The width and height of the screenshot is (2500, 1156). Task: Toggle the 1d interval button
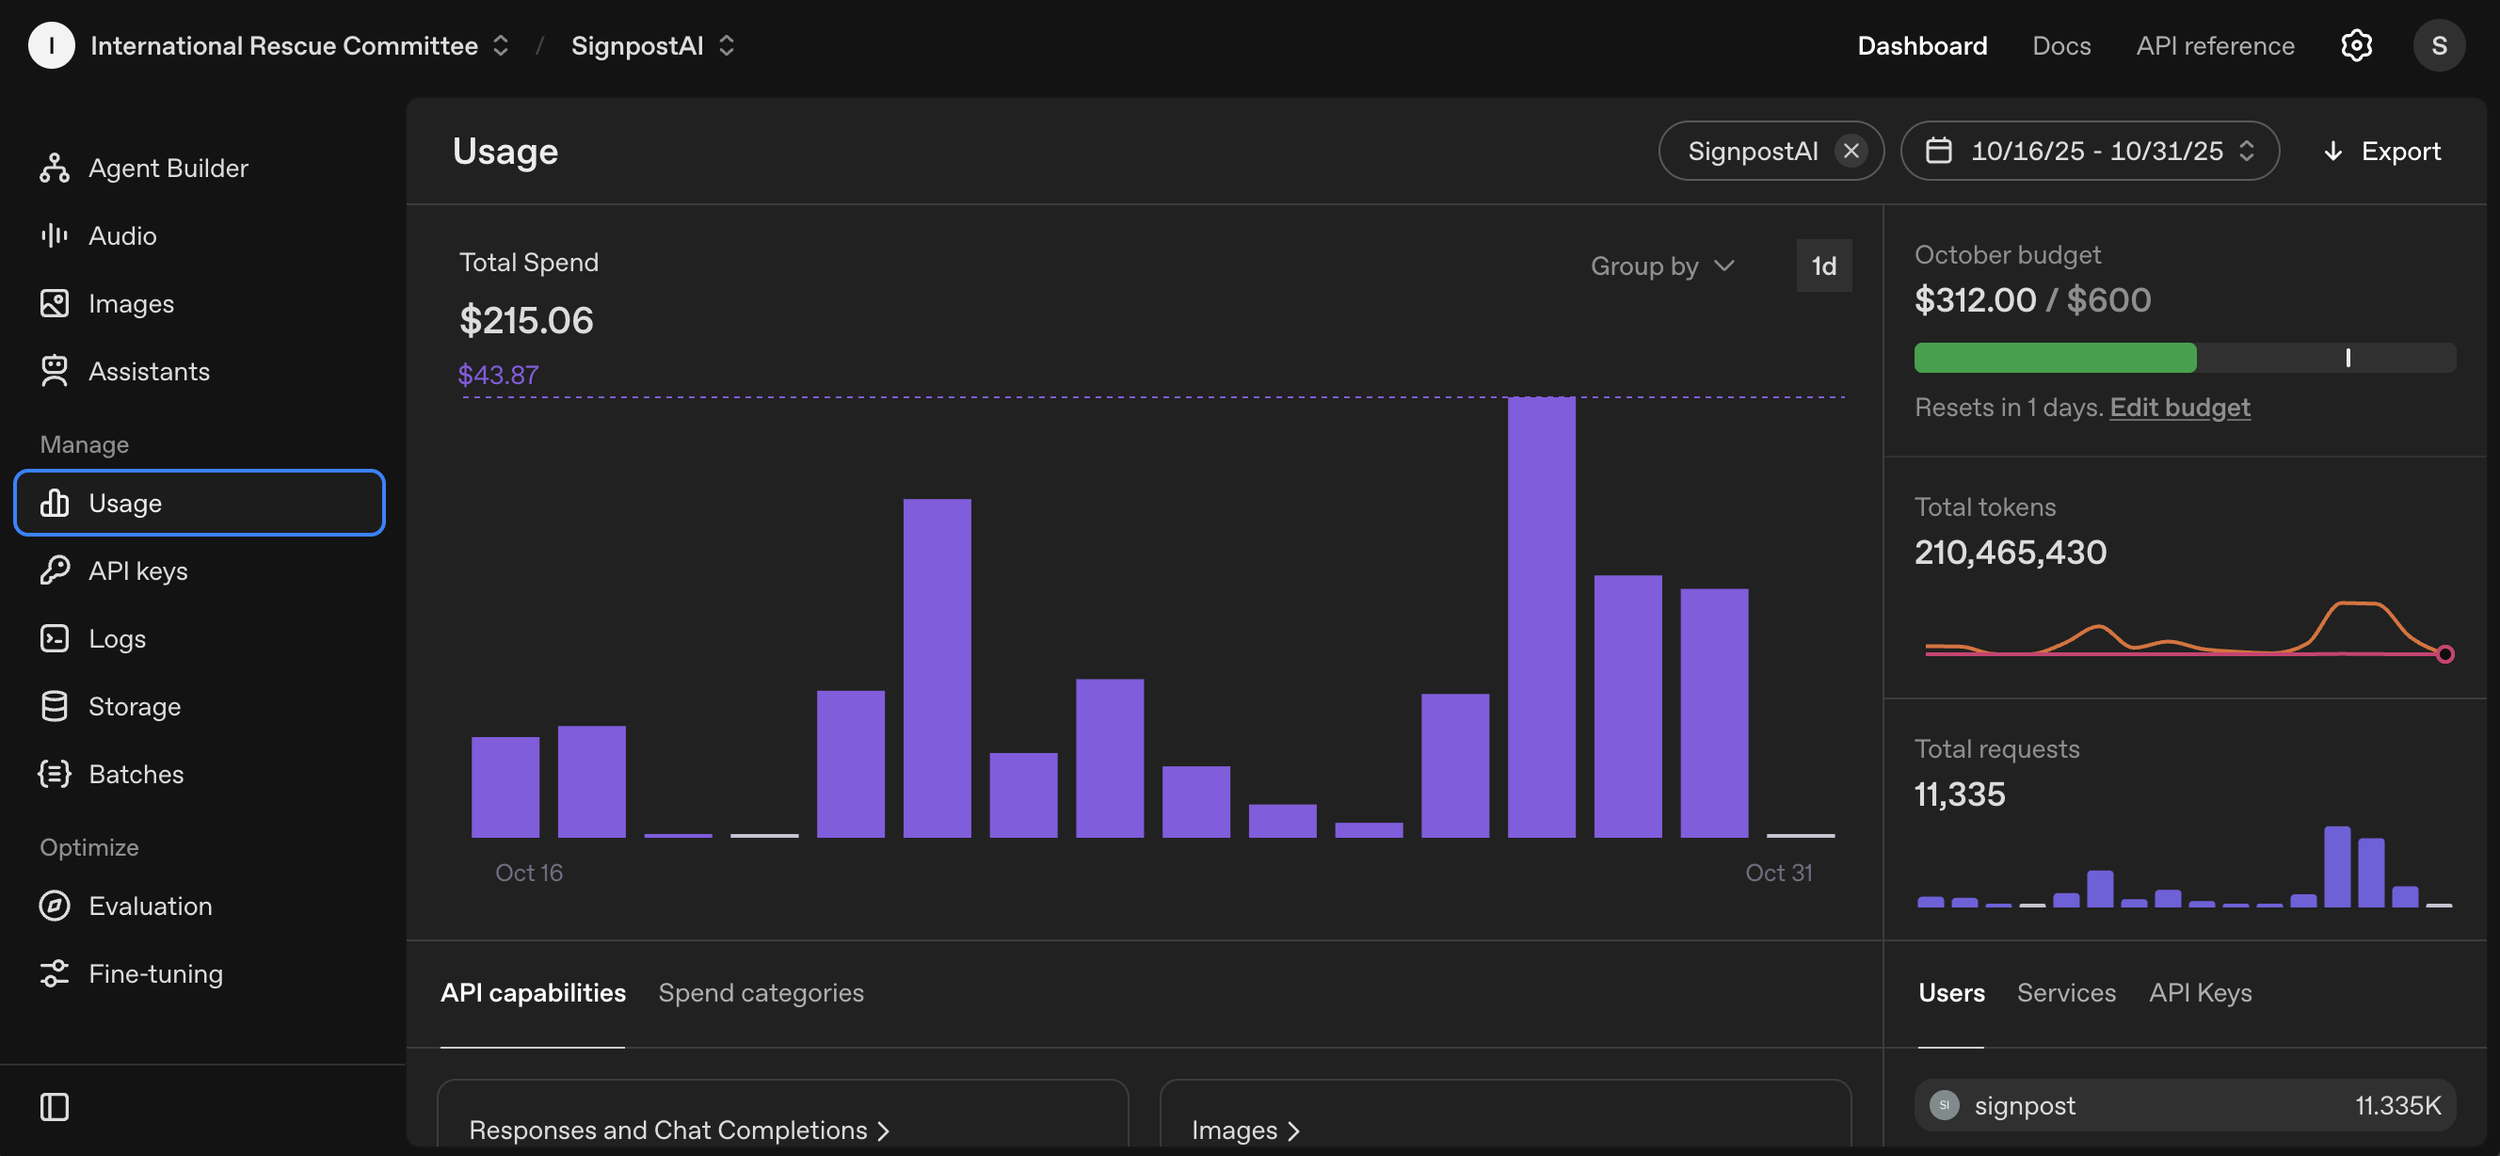(x=1823, y=266)
